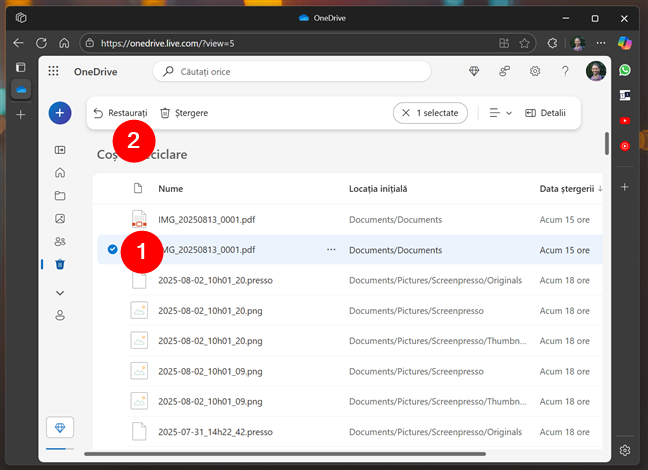Select the OneDrive vertical tab
Image resolution: width=648 pixels, height=470 pixels.
click(x=21, y=89)
